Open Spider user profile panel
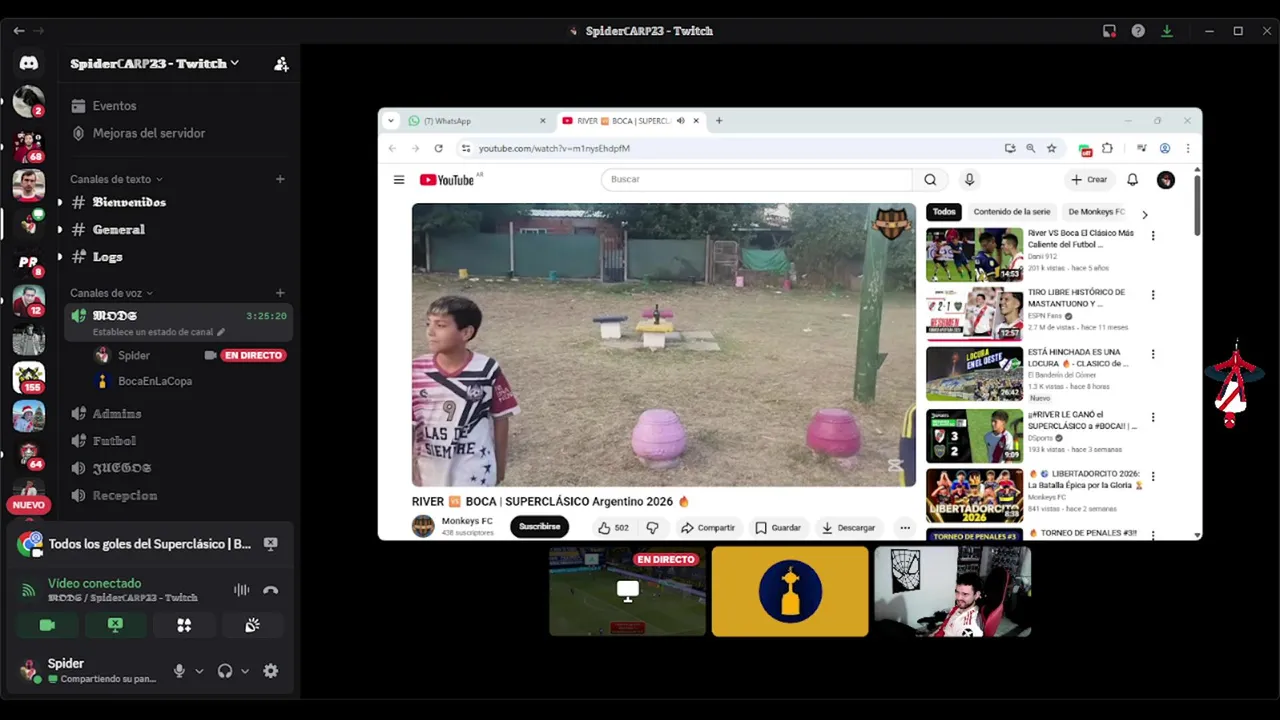The image size is (1280, 720). click(88, 670)
